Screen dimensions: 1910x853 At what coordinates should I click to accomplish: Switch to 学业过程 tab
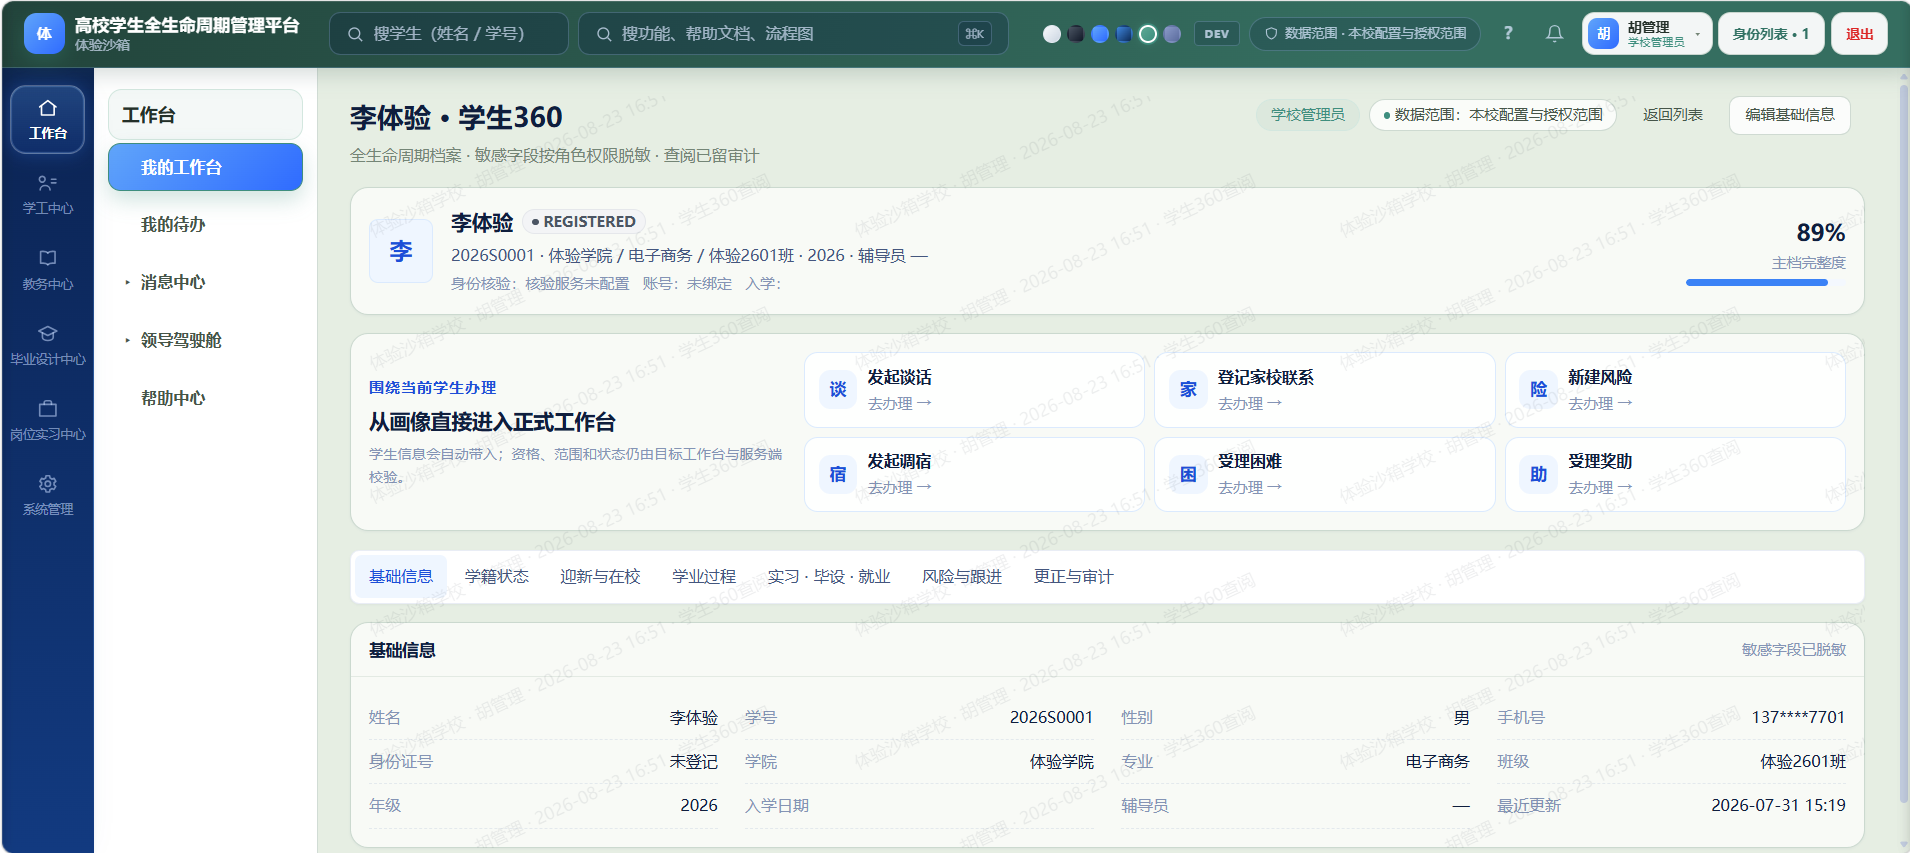pos(704,577)
